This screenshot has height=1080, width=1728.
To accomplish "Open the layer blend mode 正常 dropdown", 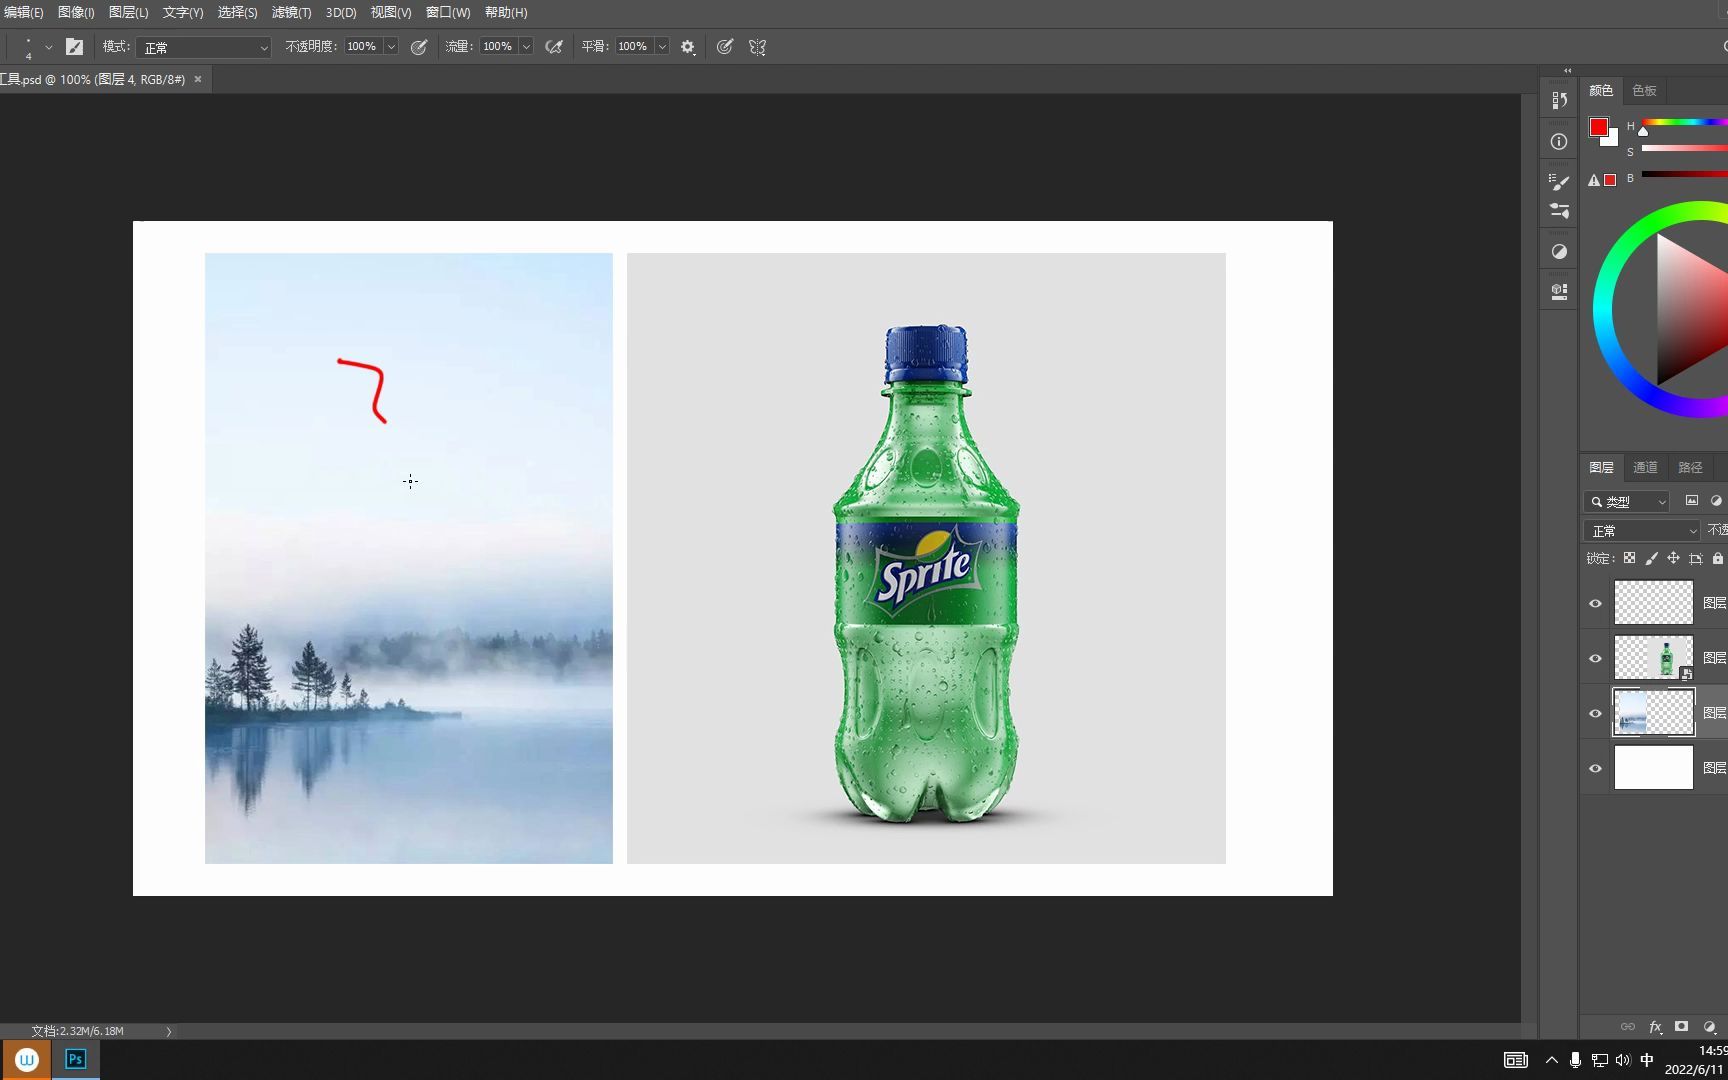I will (1642, 531).
